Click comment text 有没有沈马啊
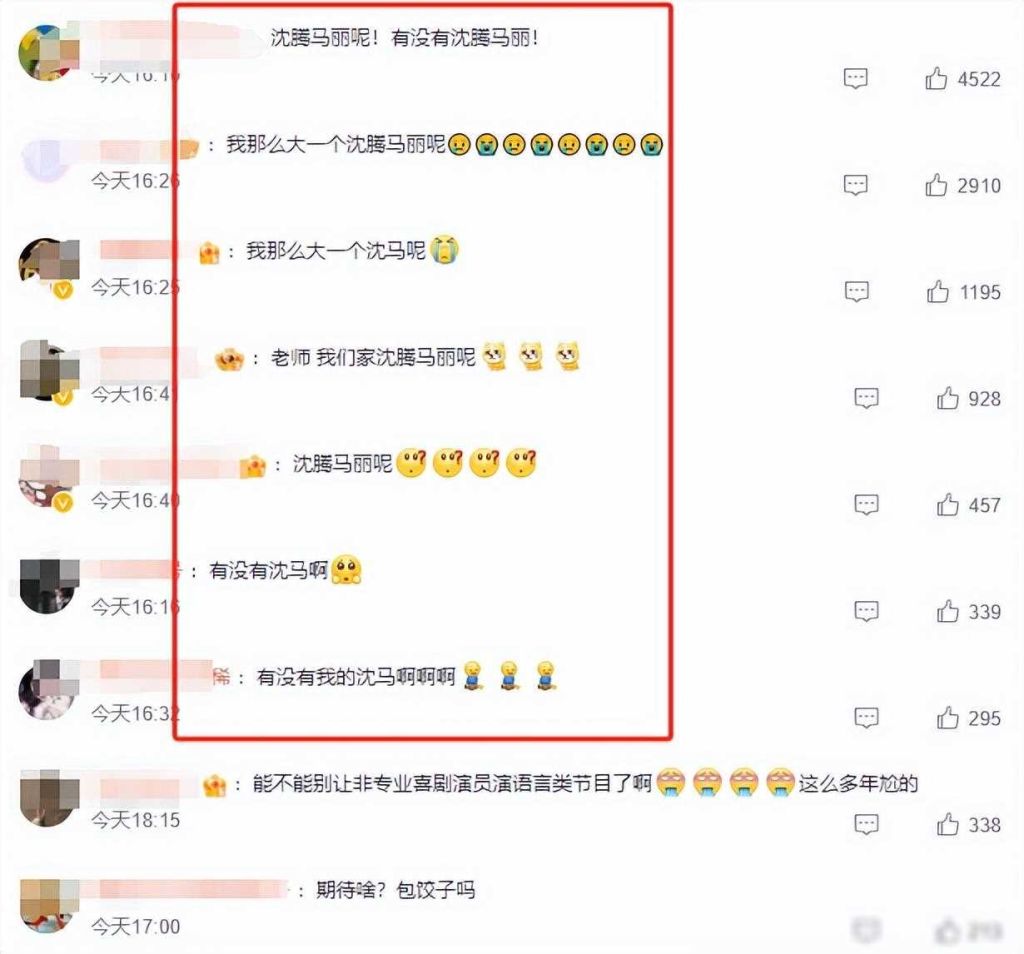Screen dimensions: 1024x954 tap(268, 570)
